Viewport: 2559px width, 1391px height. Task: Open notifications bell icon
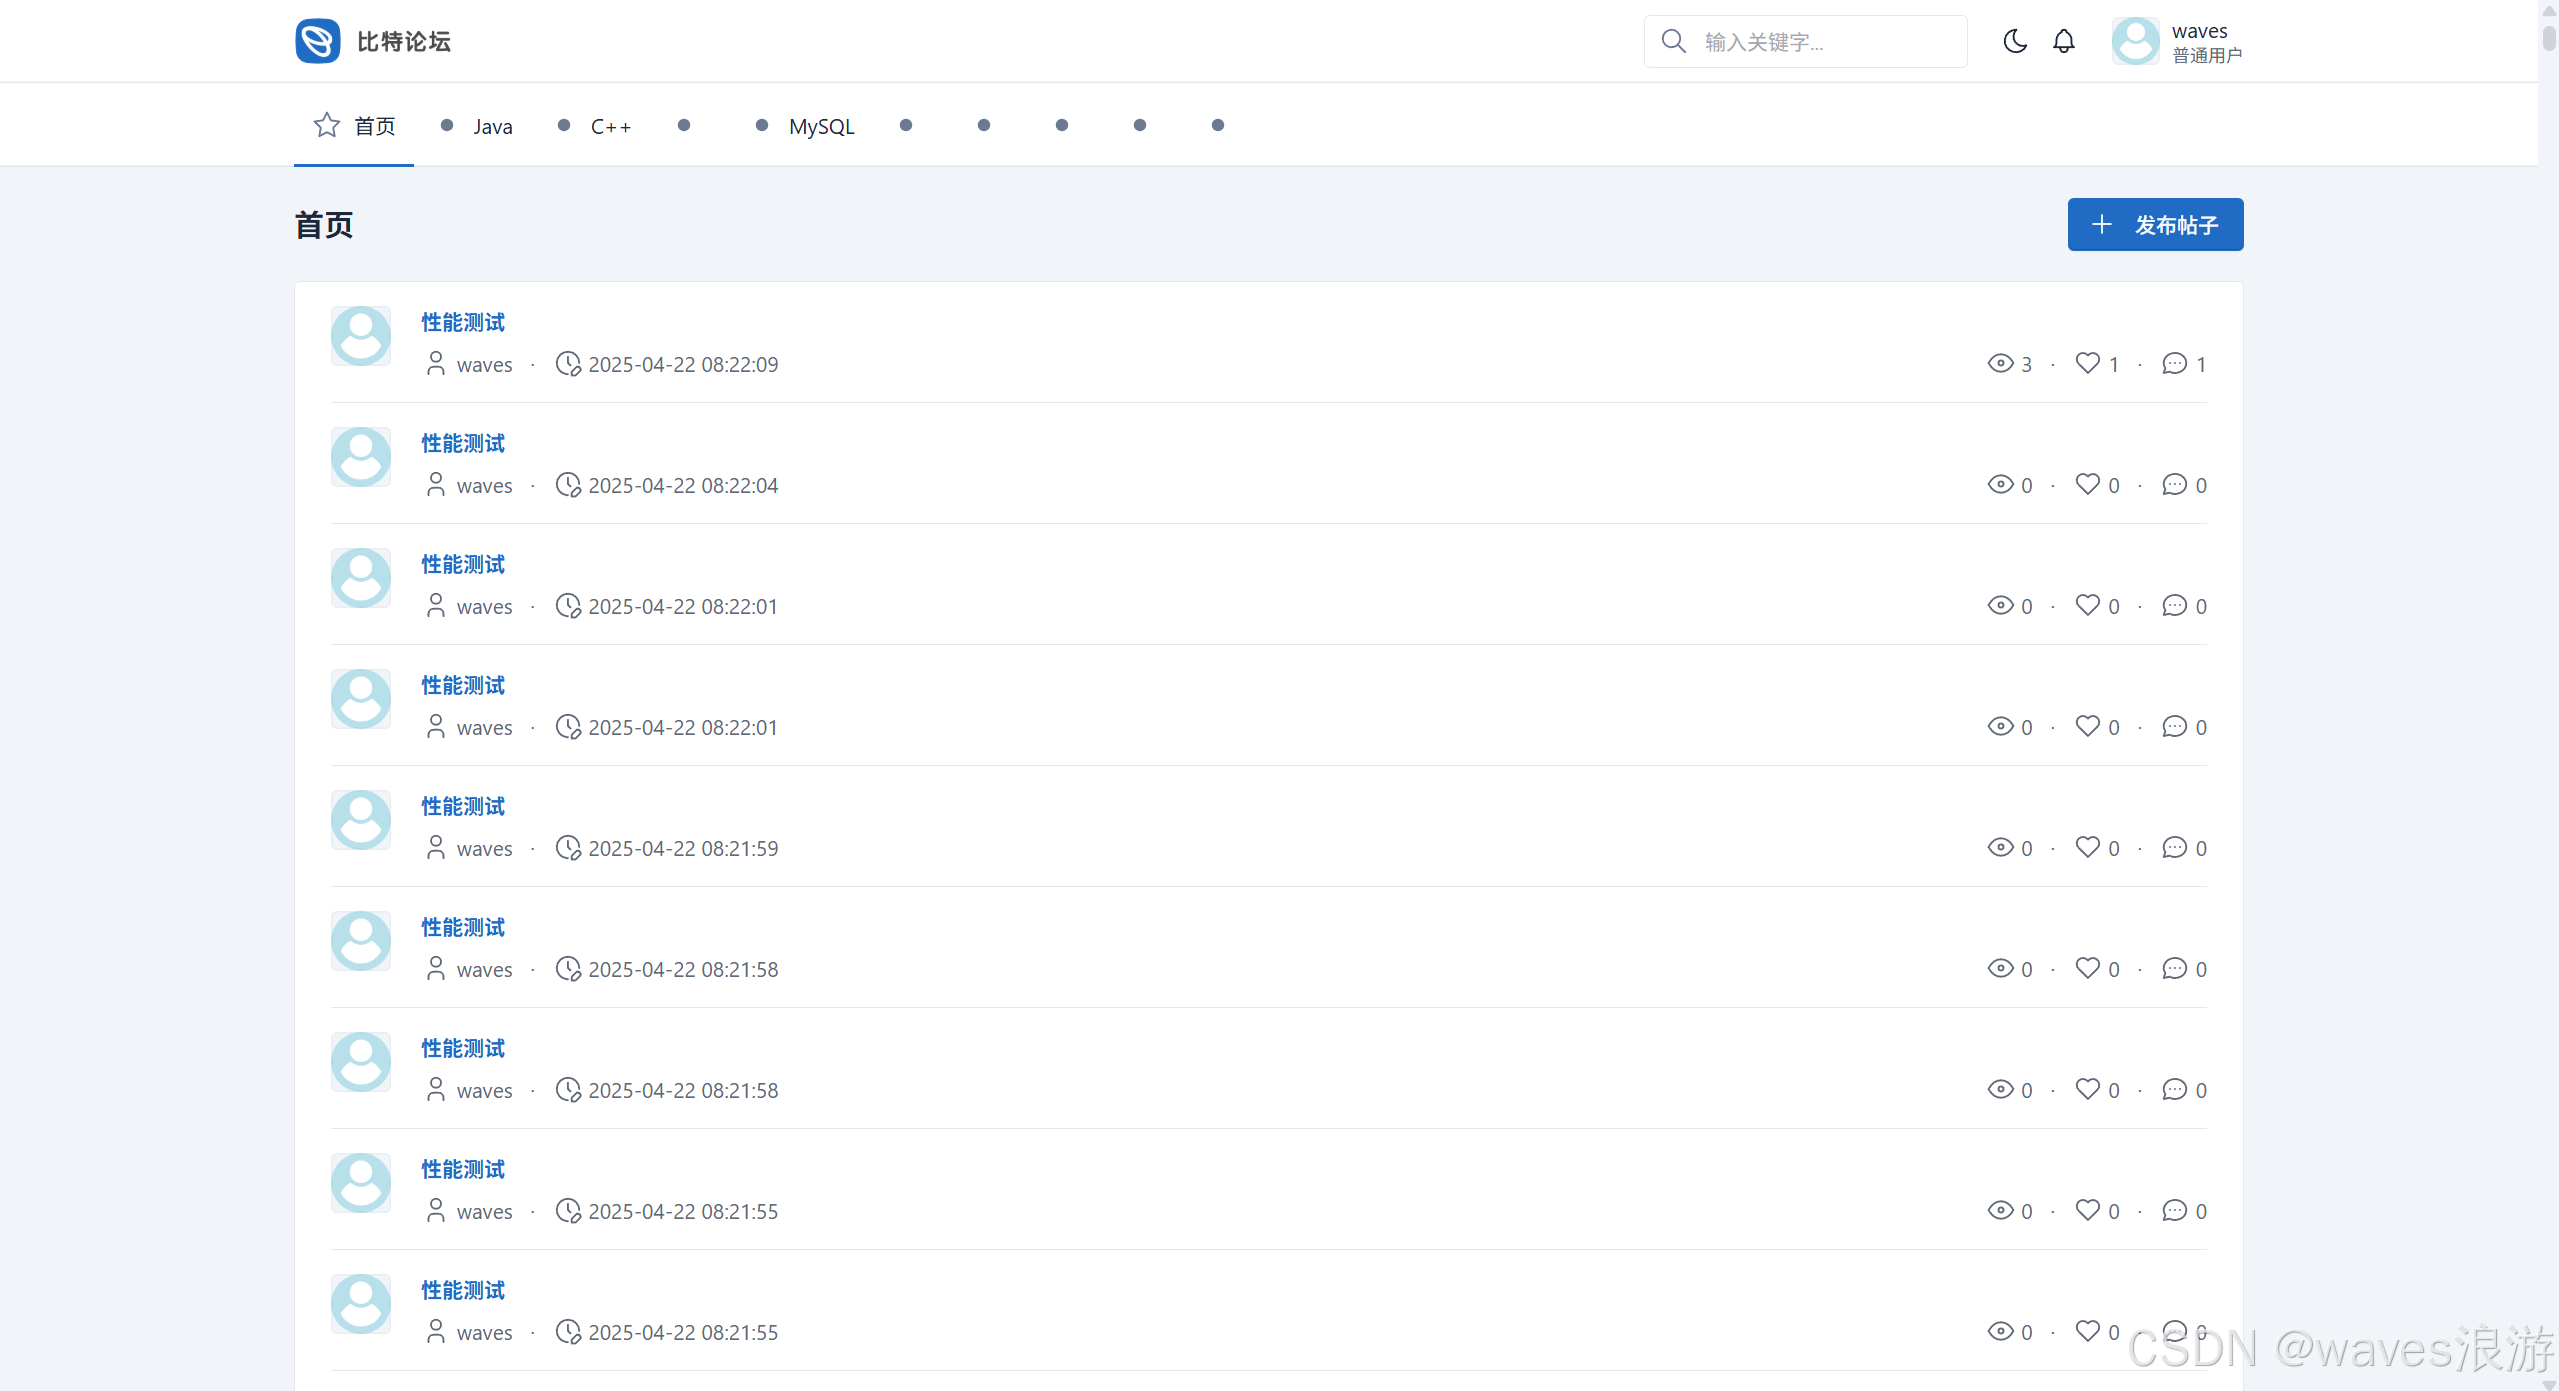coord(2064,41)
